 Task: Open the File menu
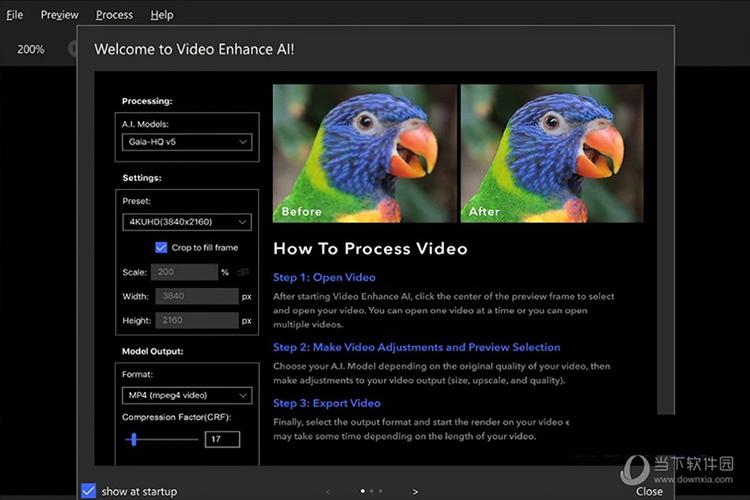[15, 15]
